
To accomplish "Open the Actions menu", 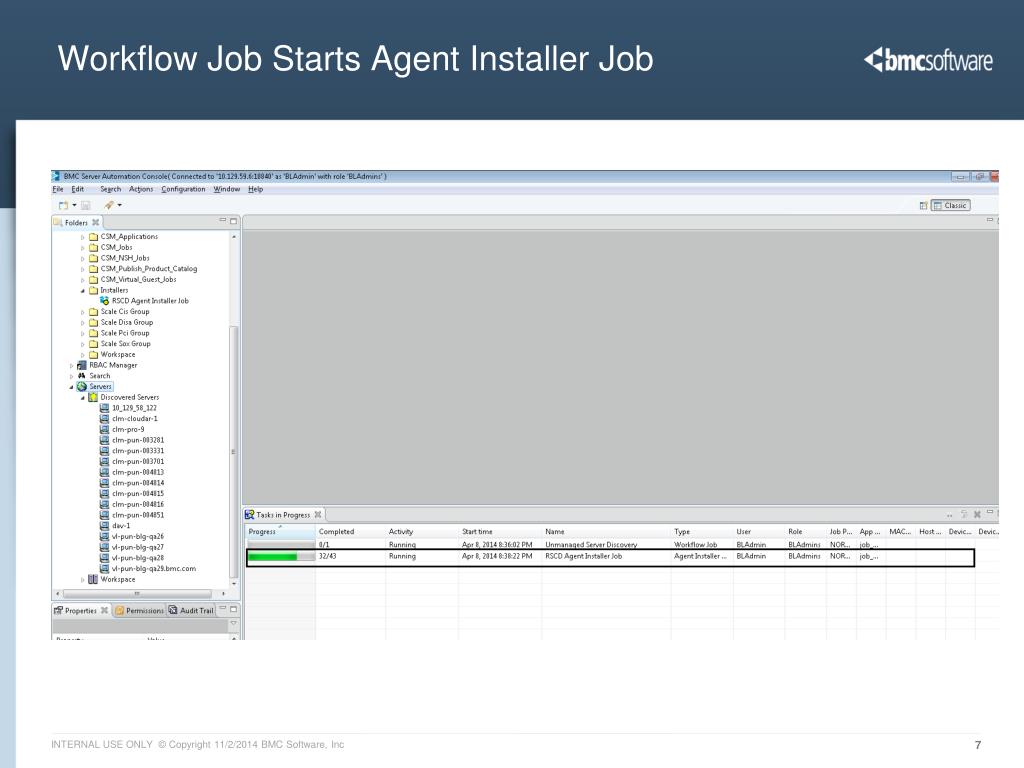I will (141, 189).
